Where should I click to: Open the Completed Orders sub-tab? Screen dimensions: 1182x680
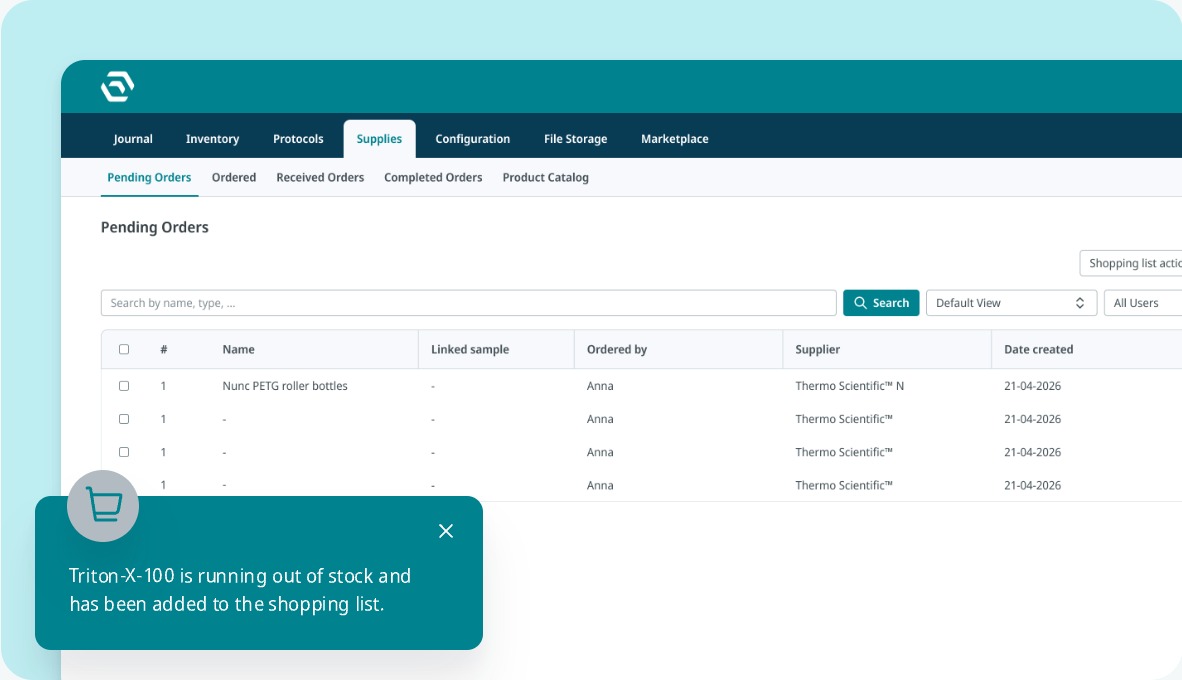(433, 178)
